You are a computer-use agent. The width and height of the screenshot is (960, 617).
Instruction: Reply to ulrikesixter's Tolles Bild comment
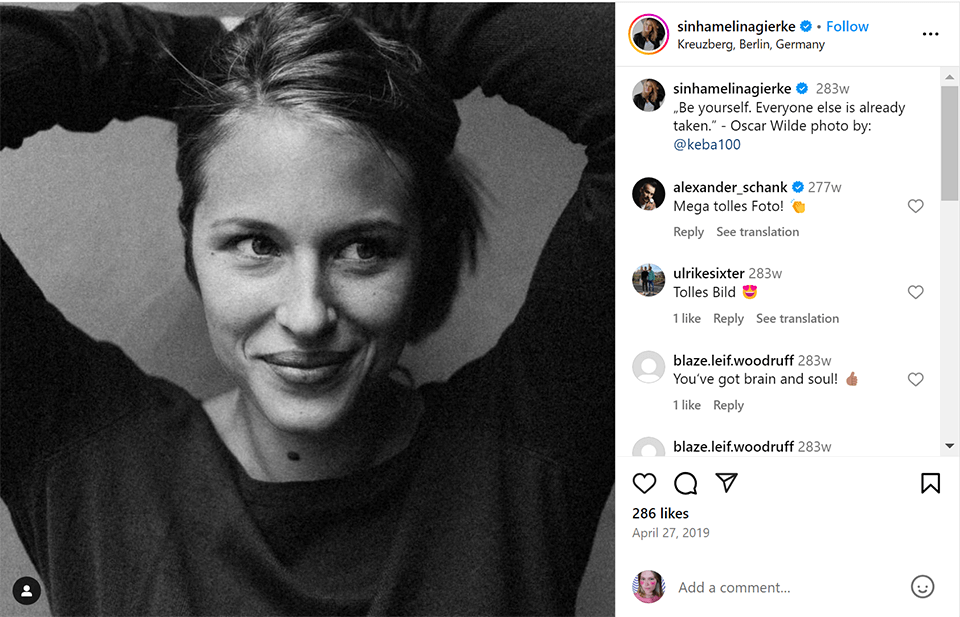point(728,319)
